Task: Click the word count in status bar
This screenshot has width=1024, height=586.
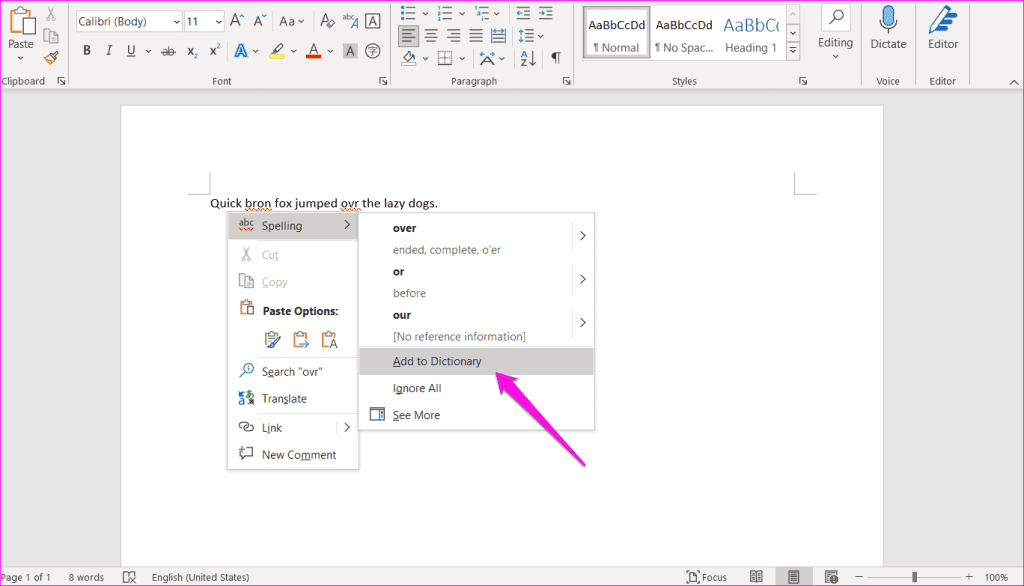Action: click(x=85, y=576)
